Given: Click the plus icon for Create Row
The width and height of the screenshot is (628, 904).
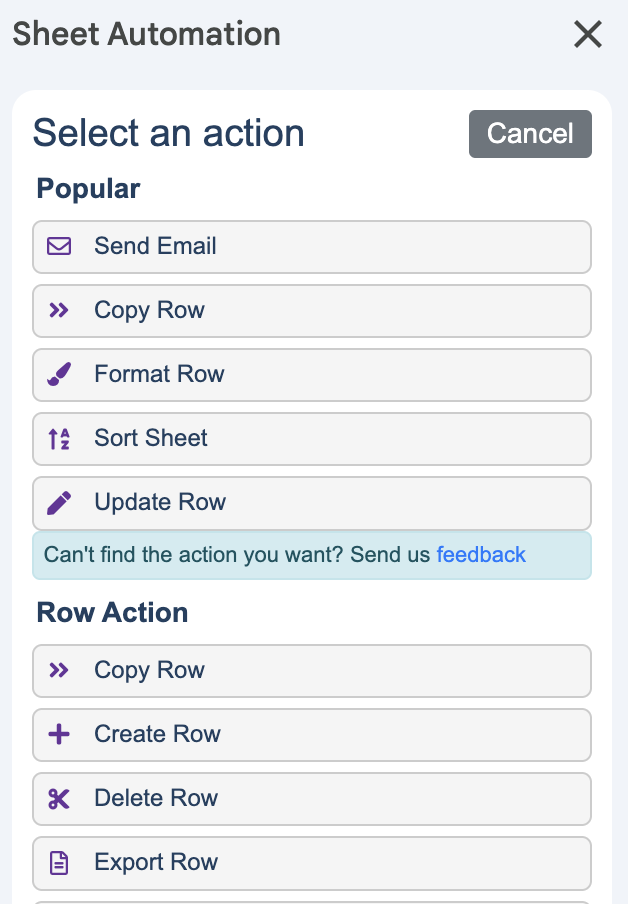Looking at the screenshot, I should pos(59,734).
